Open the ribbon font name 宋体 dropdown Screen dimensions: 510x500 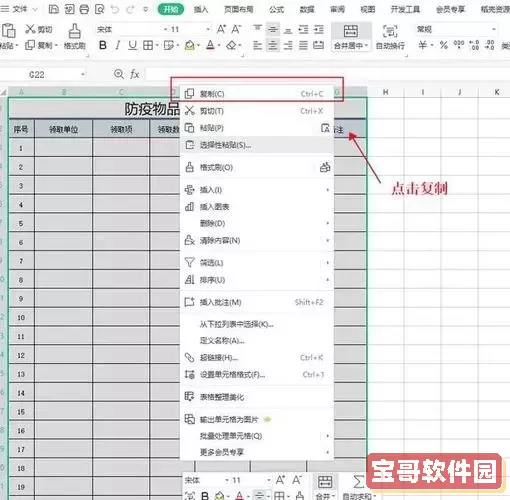166,29
